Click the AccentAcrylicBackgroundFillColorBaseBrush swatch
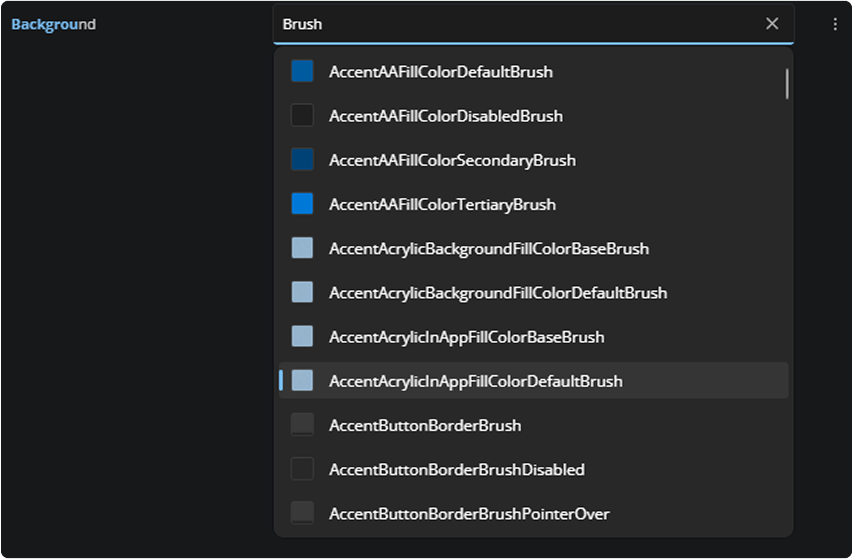Viewport: 853px width, 559px height. [302, 248]
